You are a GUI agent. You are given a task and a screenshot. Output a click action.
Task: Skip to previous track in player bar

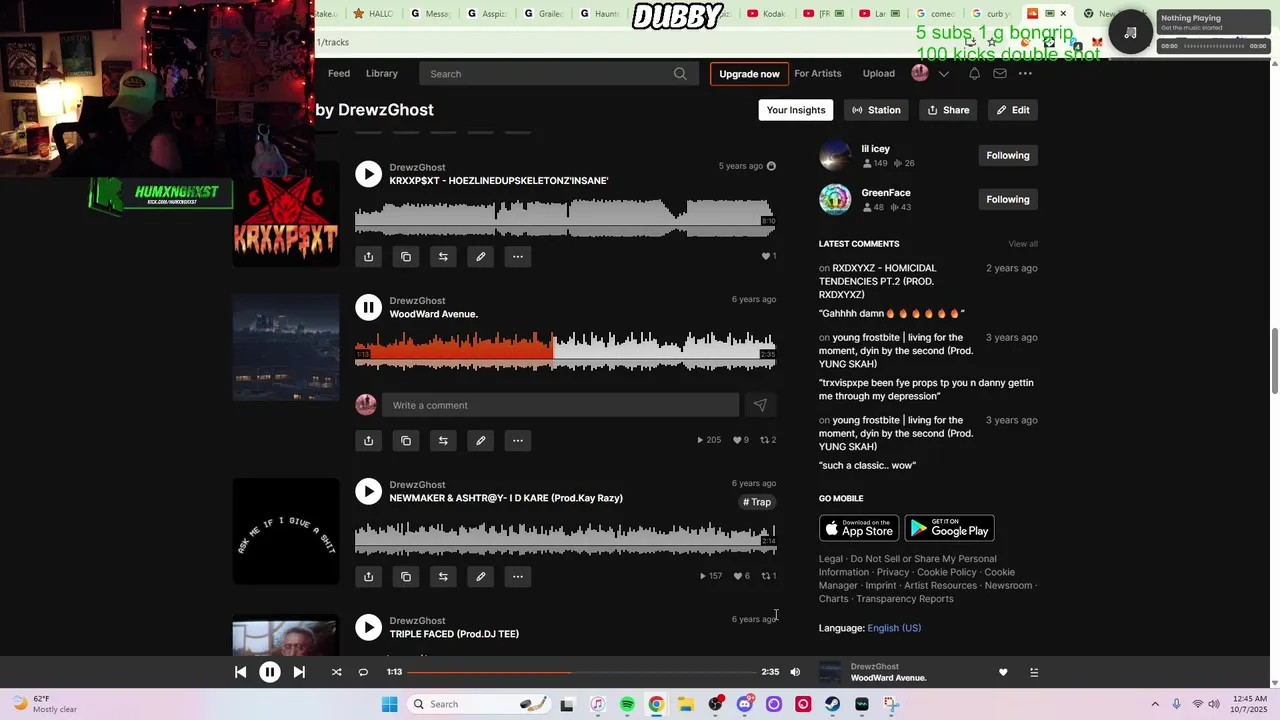[x=241, y=672]
